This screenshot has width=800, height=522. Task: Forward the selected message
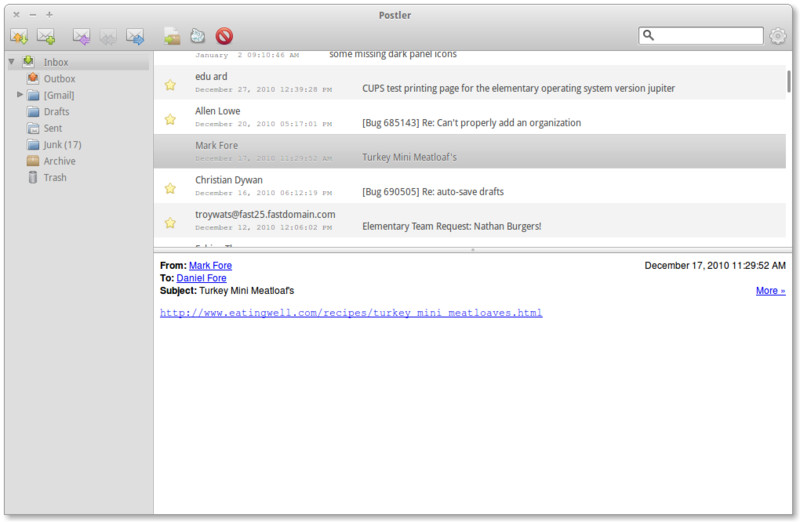tap(135, 36)
